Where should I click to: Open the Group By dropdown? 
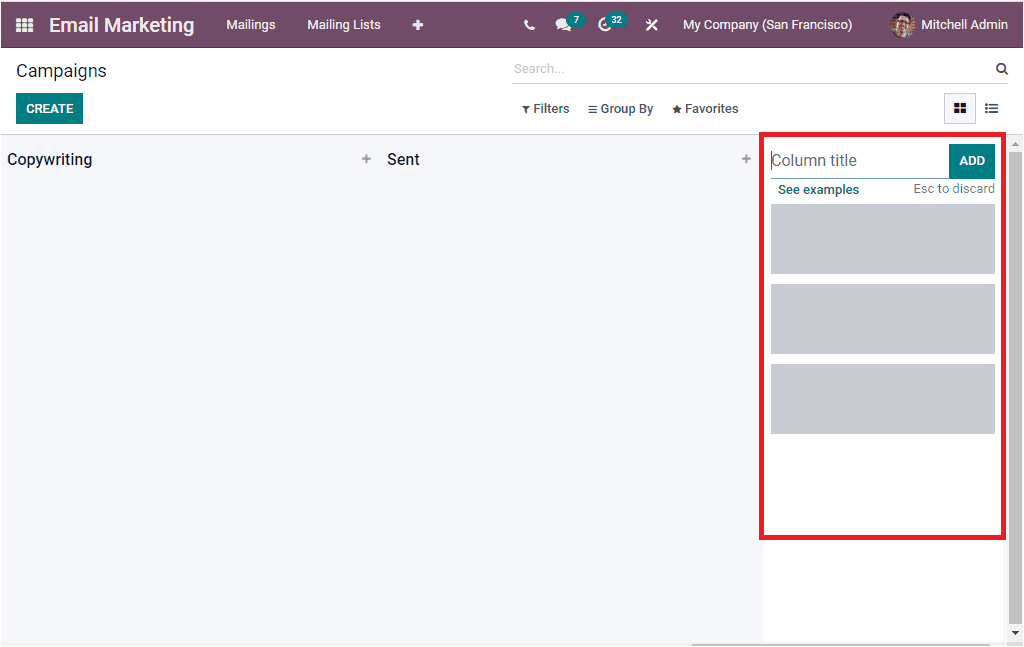pos(620,108)
